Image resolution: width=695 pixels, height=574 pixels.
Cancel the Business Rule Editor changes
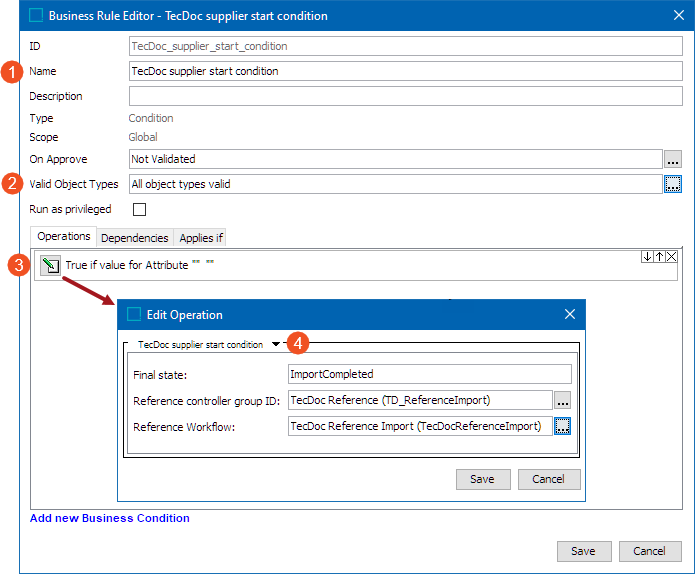(x=650, y=551)
